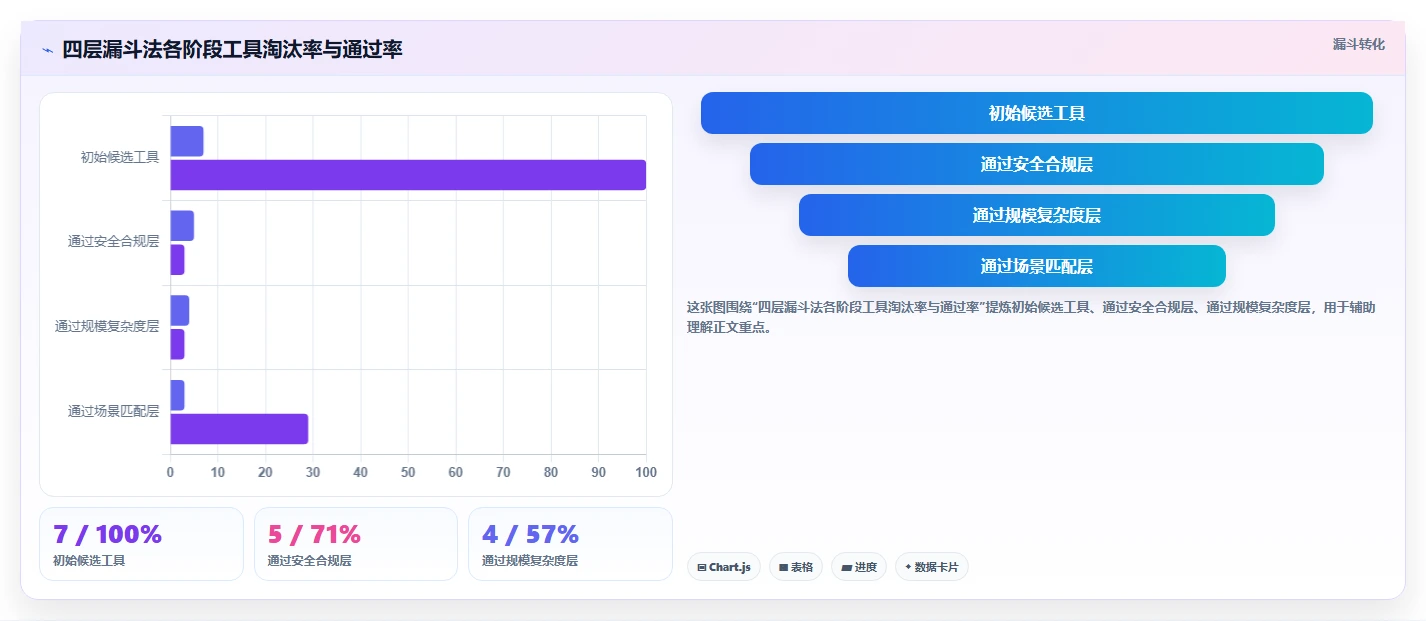Click the 表格 tag chip
Screen dimensions: 1426x621
(x=796, y=567)
